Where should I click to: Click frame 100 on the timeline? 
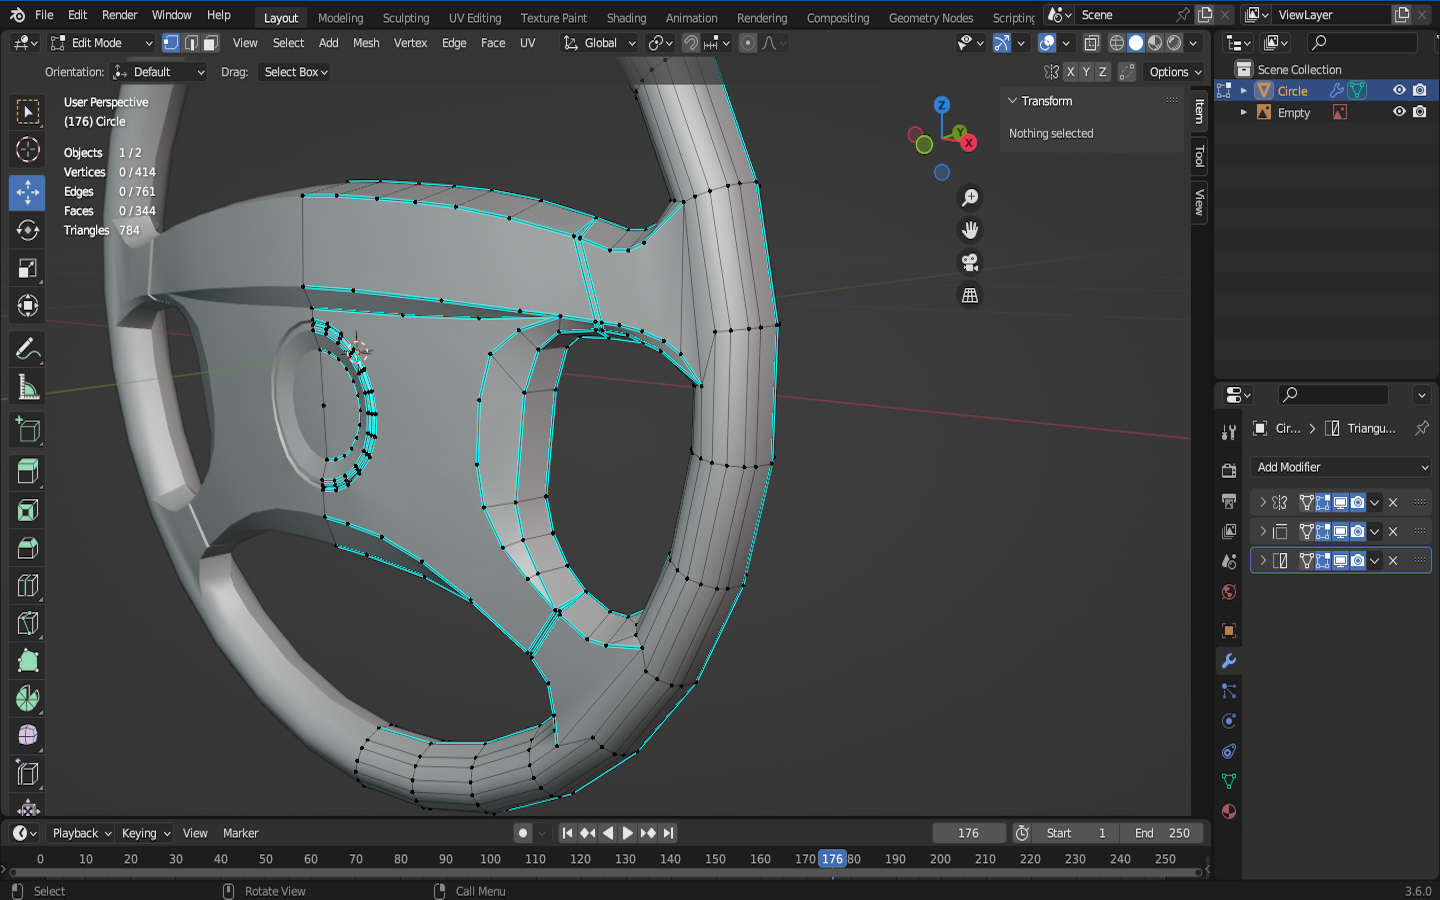pyautogui.click(x=490, y=859)
